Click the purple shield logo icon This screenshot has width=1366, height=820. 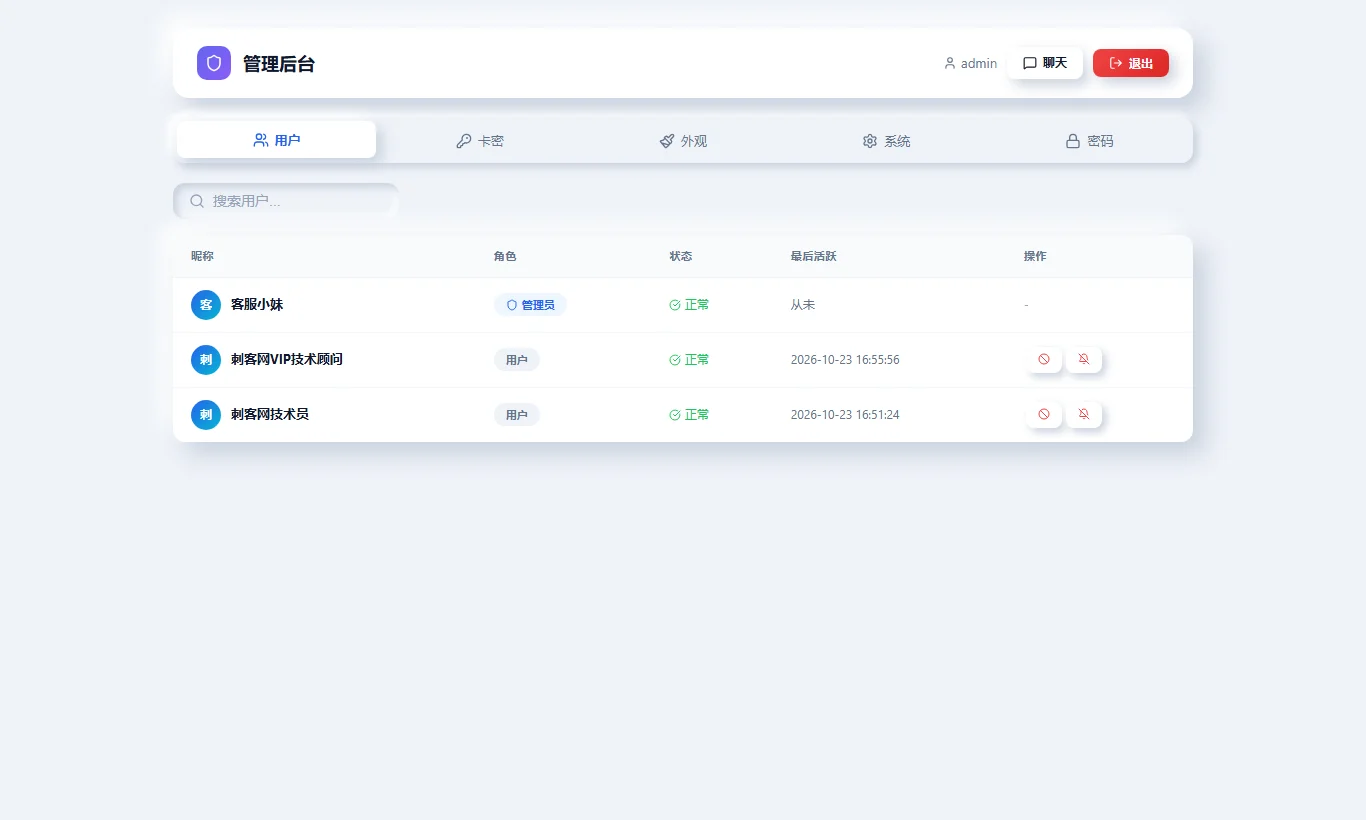coord(214,63)
